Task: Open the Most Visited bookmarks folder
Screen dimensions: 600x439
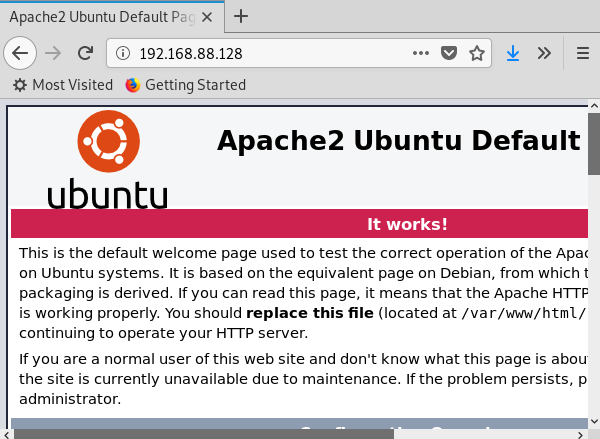Action: pyautogui.click(x=64, y=85)
